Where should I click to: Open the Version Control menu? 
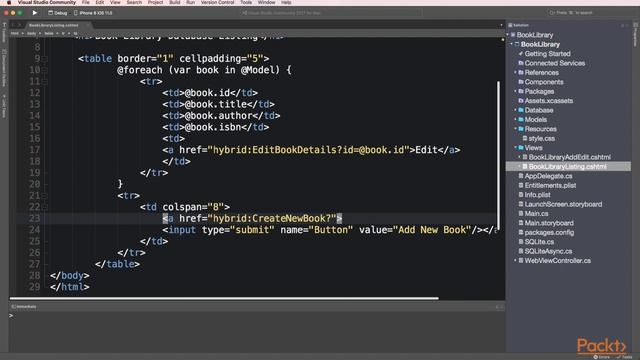click(218, 2)
